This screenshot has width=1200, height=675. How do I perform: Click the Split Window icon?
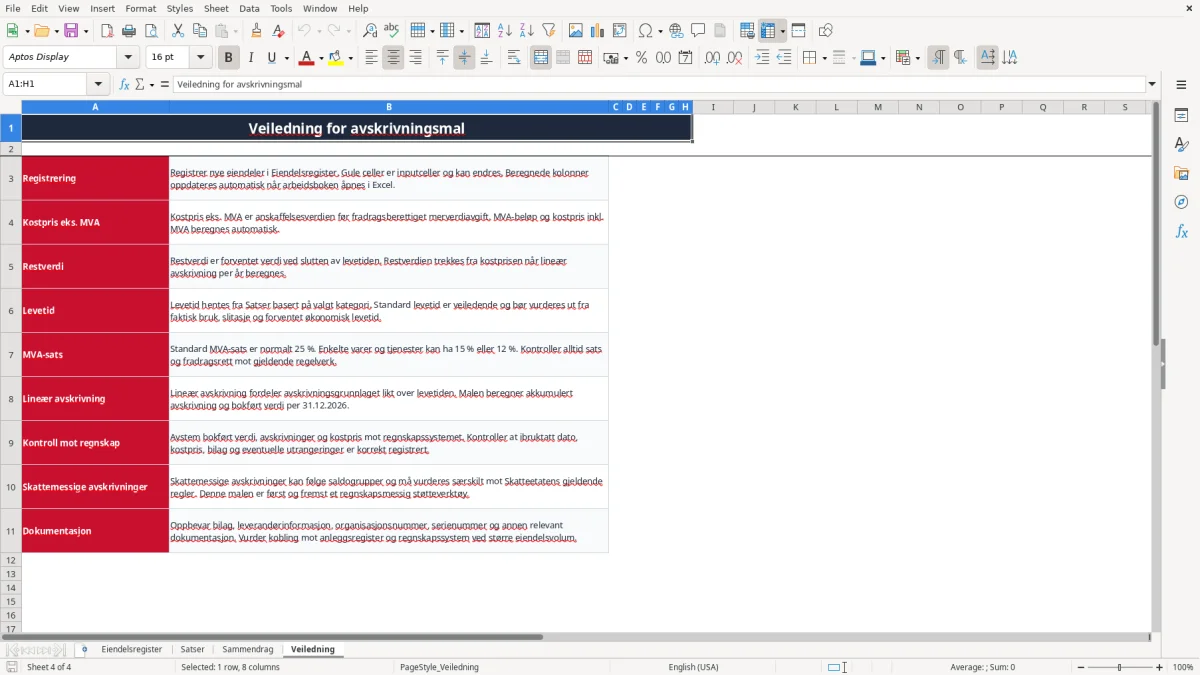798,31
